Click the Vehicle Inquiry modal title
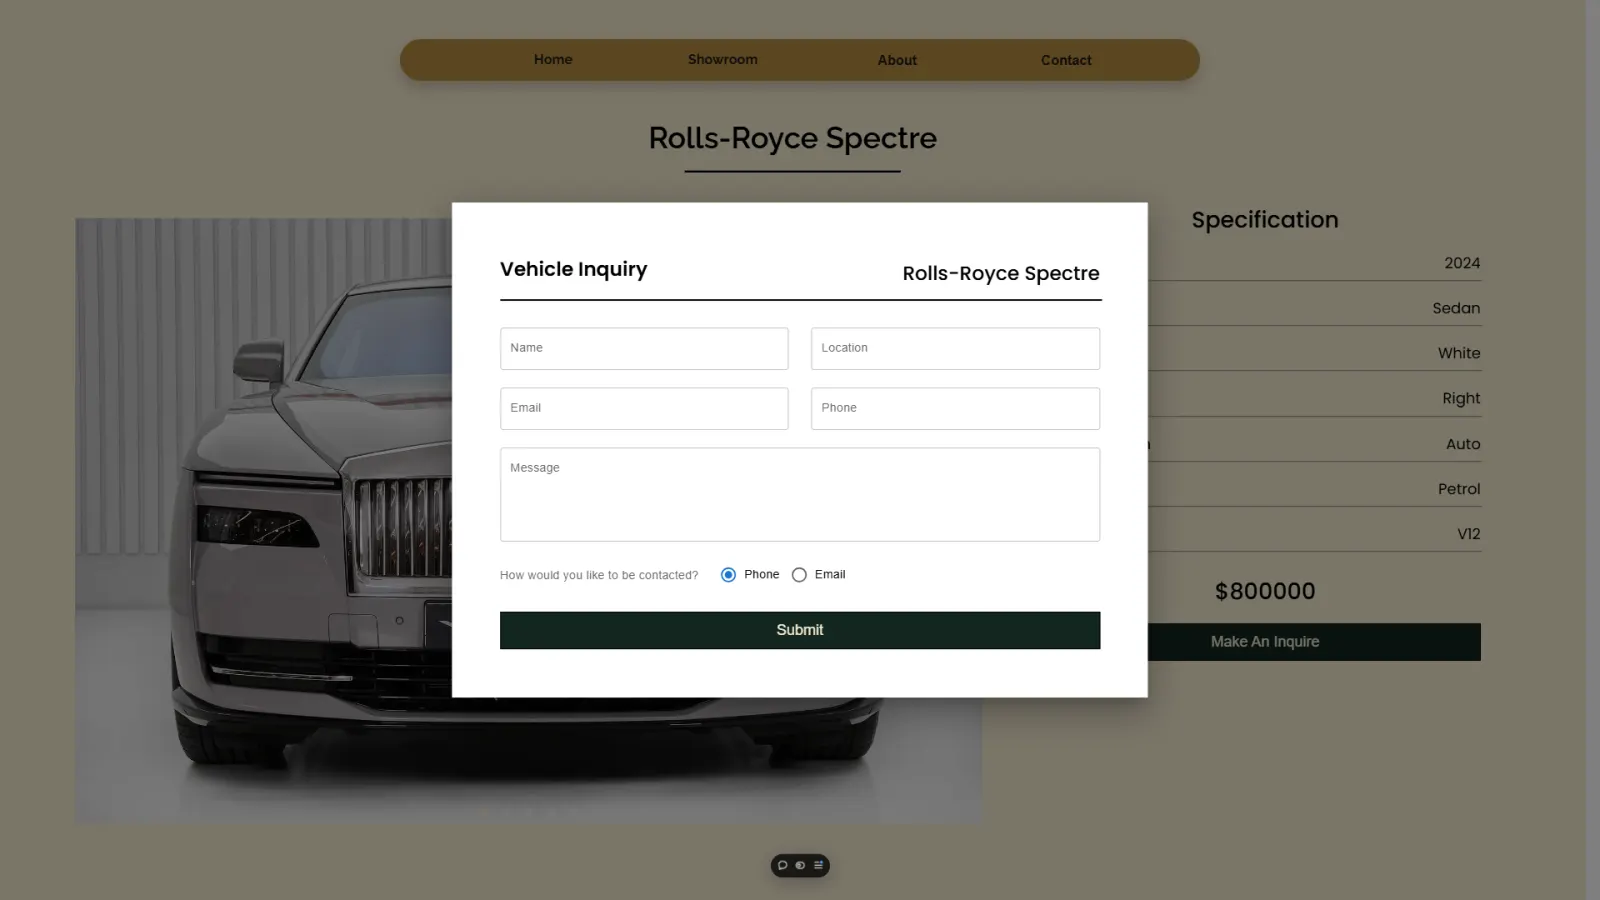The image size is (1600, 900). 573,270
